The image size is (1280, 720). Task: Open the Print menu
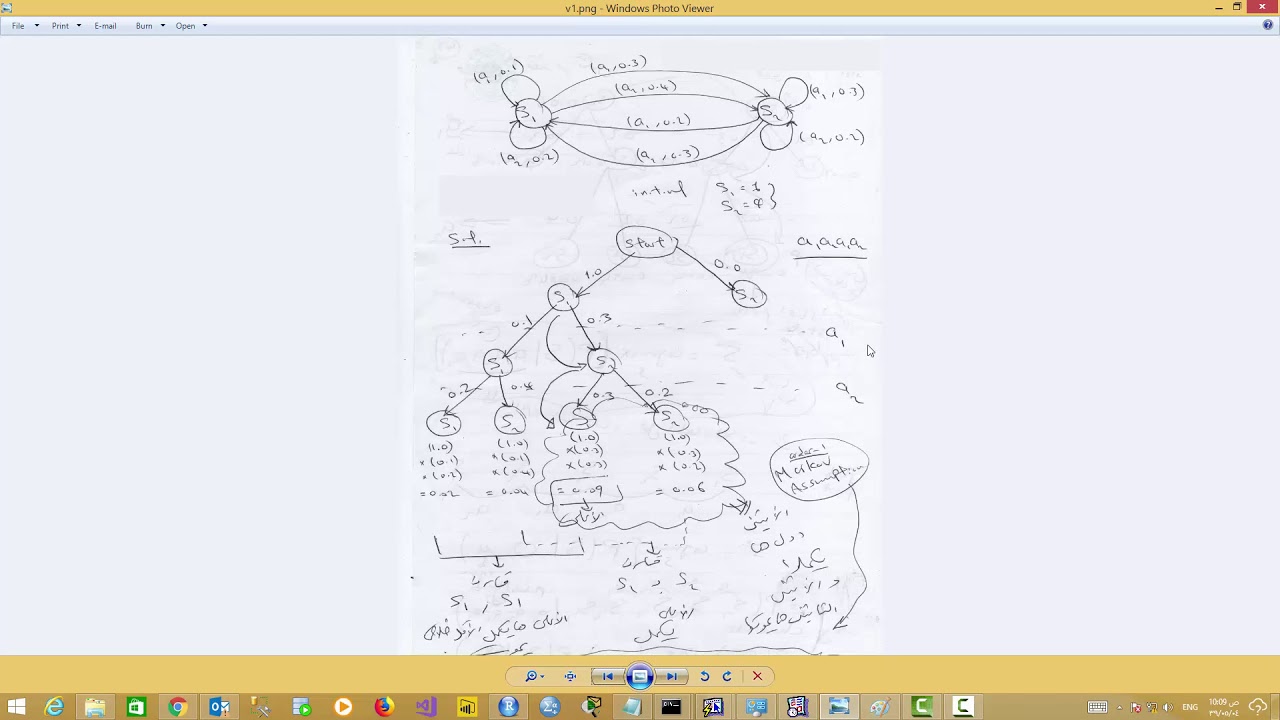pos(66,26)
